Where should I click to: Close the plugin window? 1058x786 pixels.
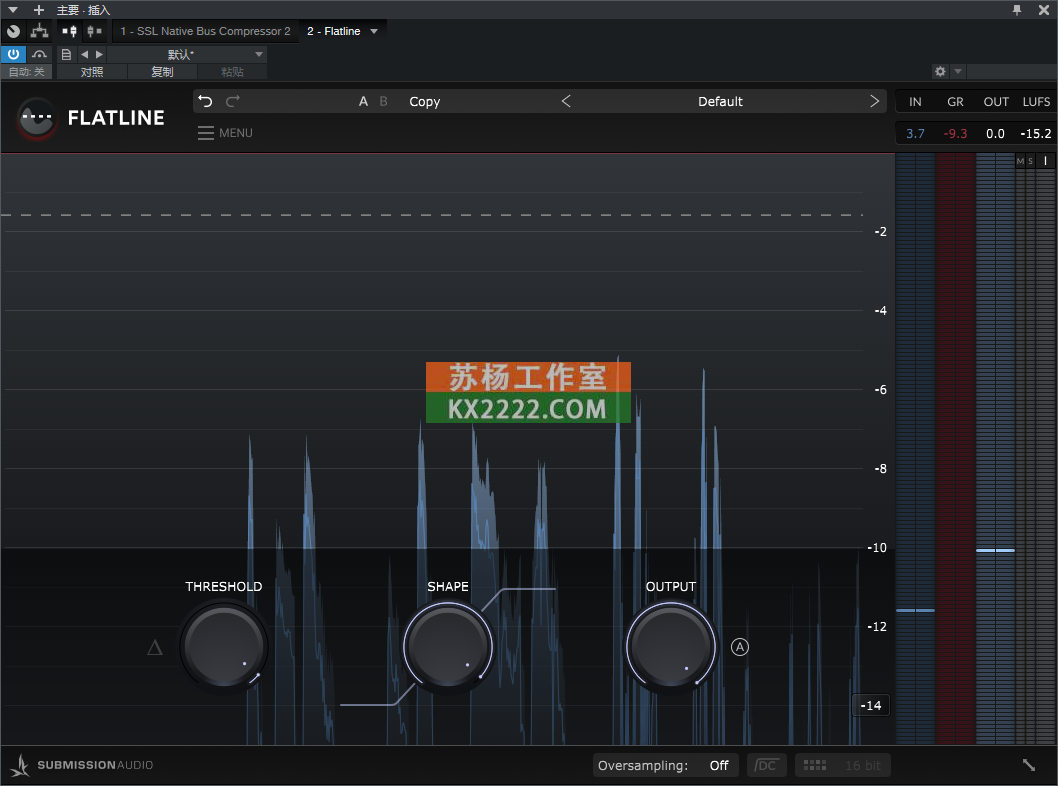point(1043,10)
